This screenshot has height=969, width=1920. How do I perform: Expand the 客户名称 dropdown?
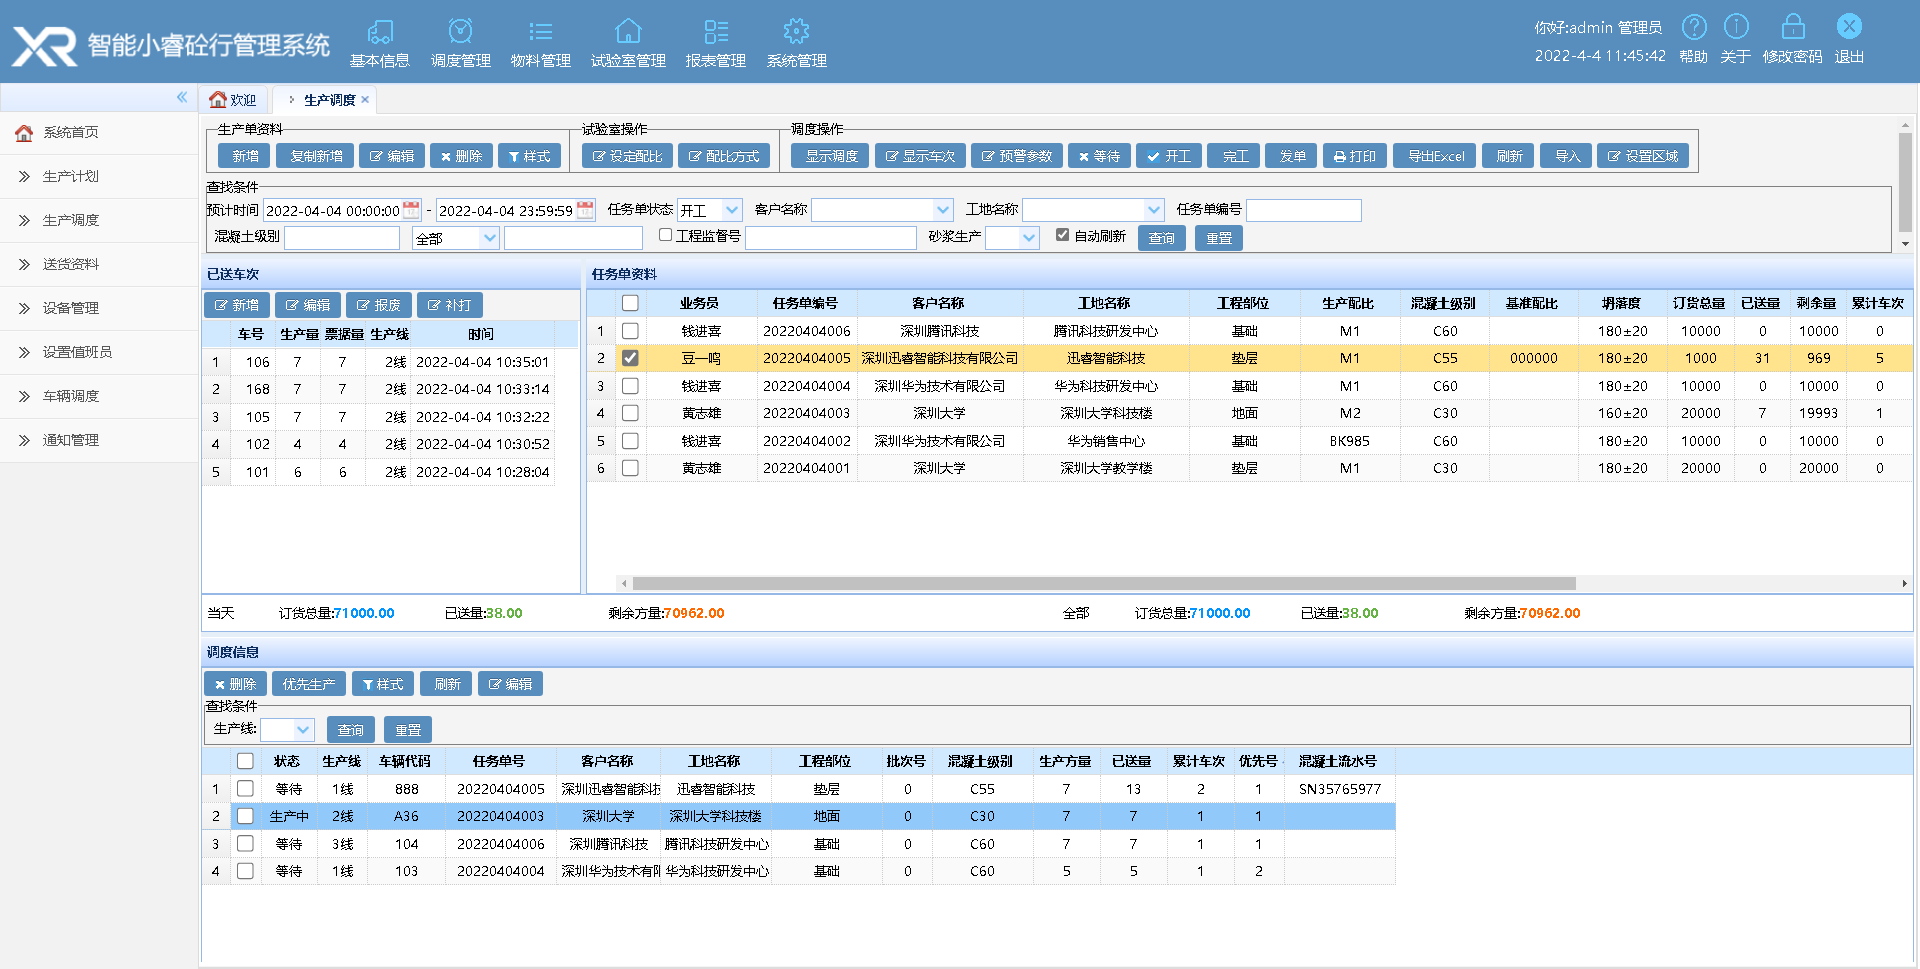942,210
